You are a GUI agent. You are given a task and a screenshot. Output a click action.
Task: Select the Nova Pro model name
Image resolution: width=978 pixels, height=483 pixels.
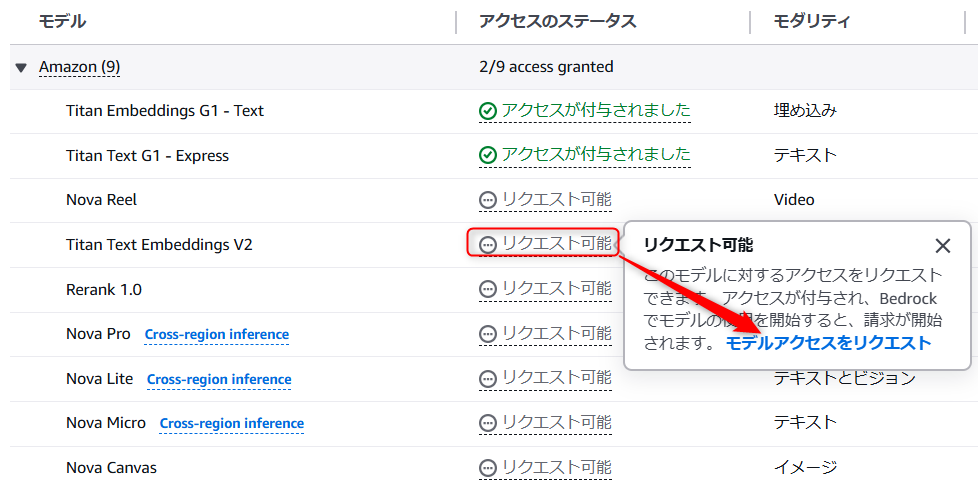tap(98, 334)
